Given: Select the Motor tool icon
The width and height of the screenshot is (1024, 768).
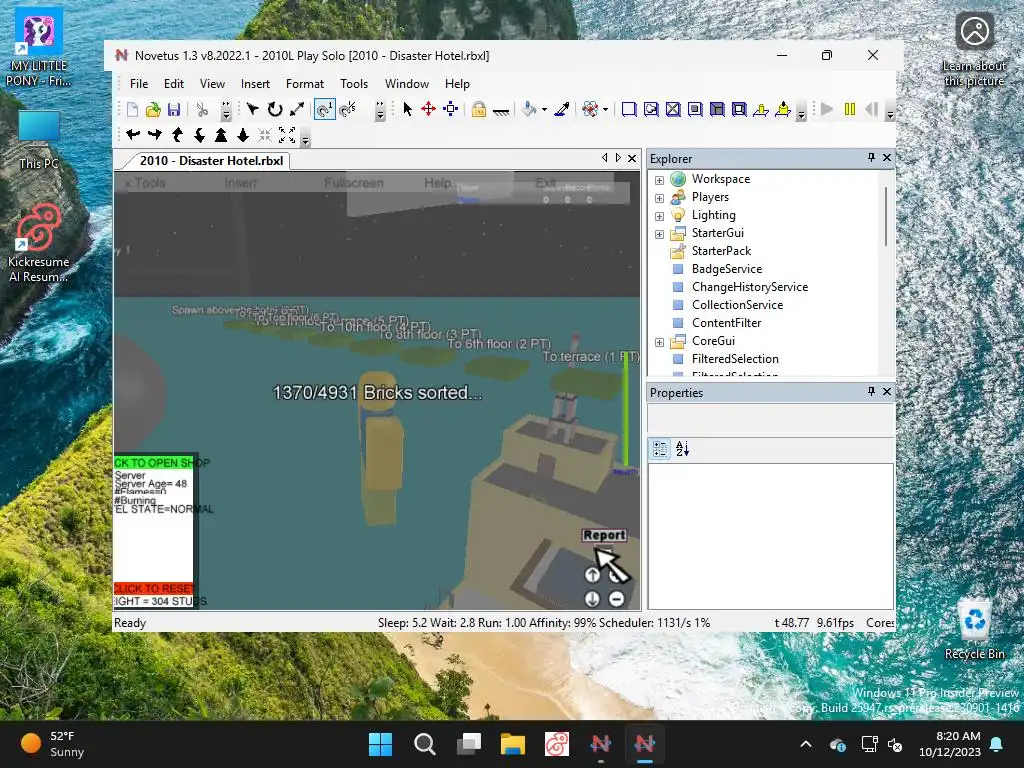Looking at the screenshot, I should point(783,109).
